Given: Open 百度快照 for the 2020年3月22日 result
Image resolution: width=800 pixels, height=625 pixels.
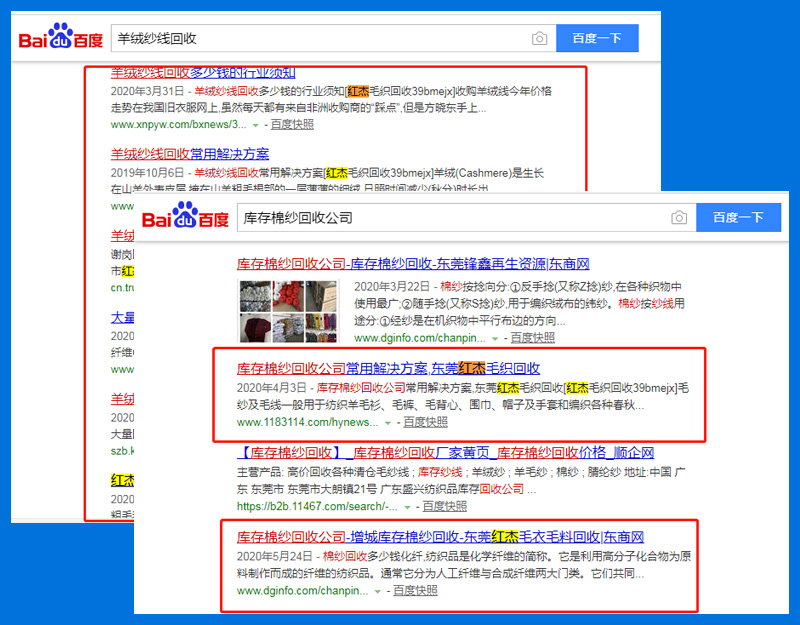Looking at the screenshot, I should coord(532,338).
